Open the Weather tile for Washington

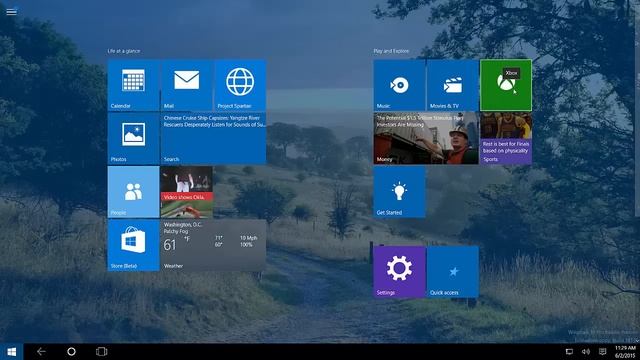point(213,245)
